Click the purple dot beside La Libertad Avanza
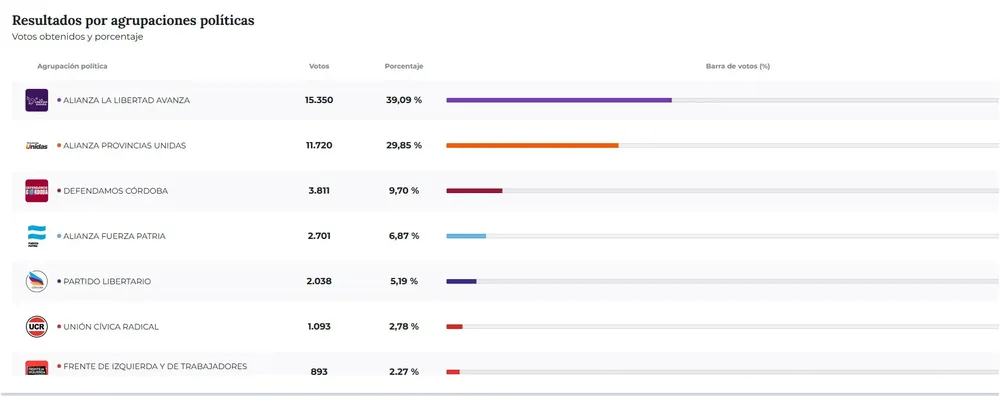Viewport: 1000px width, 402px height. click(x=59, y=100)
